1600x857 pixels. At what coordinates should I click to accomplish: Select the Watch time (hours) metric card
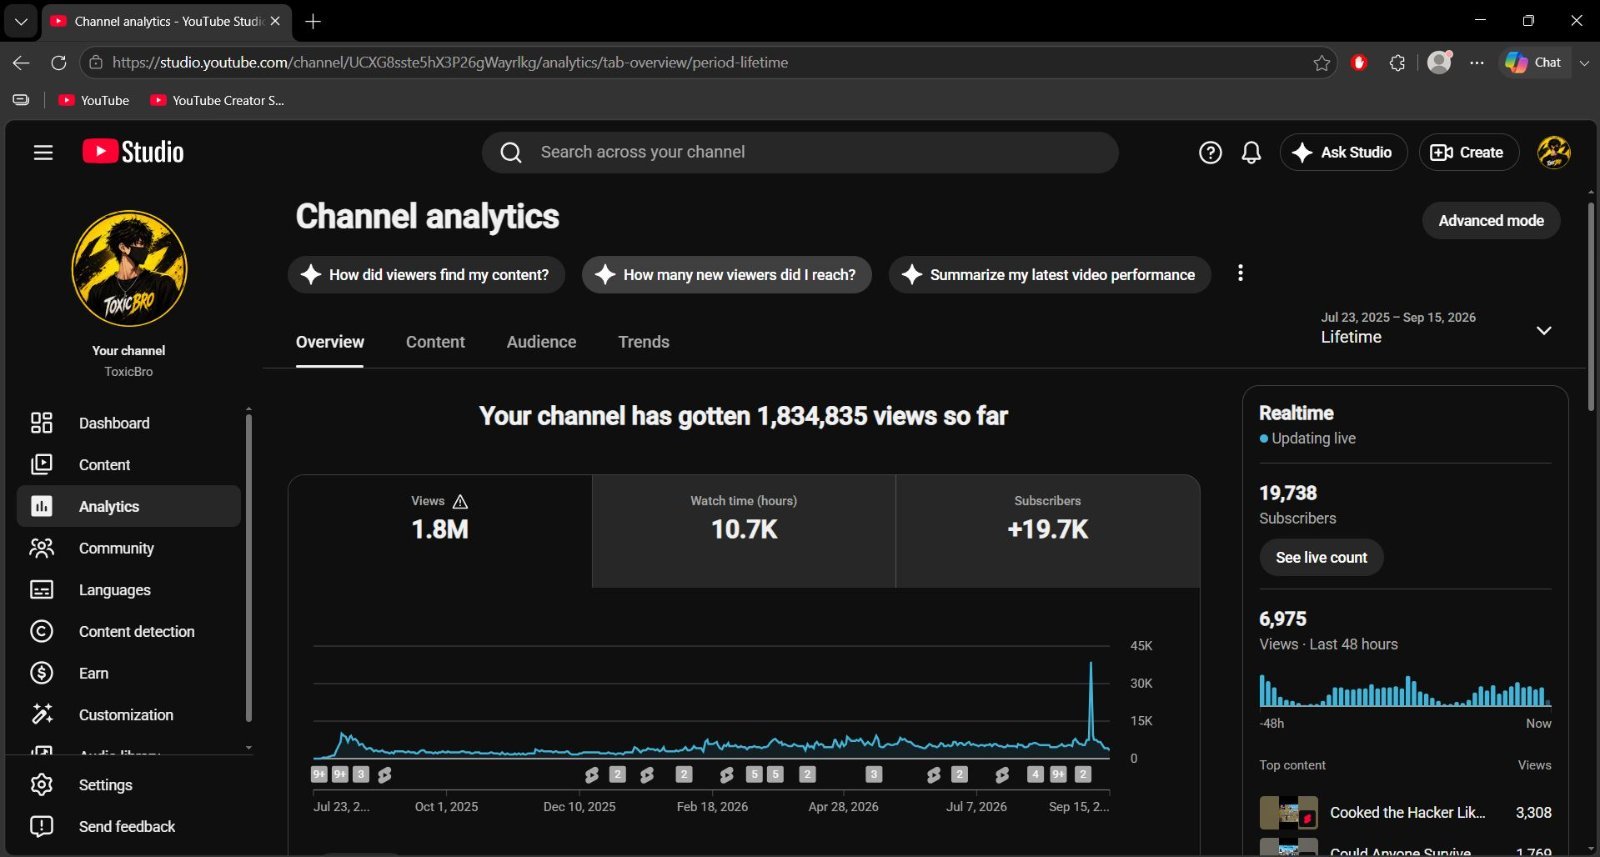click(x=744, y=531)
